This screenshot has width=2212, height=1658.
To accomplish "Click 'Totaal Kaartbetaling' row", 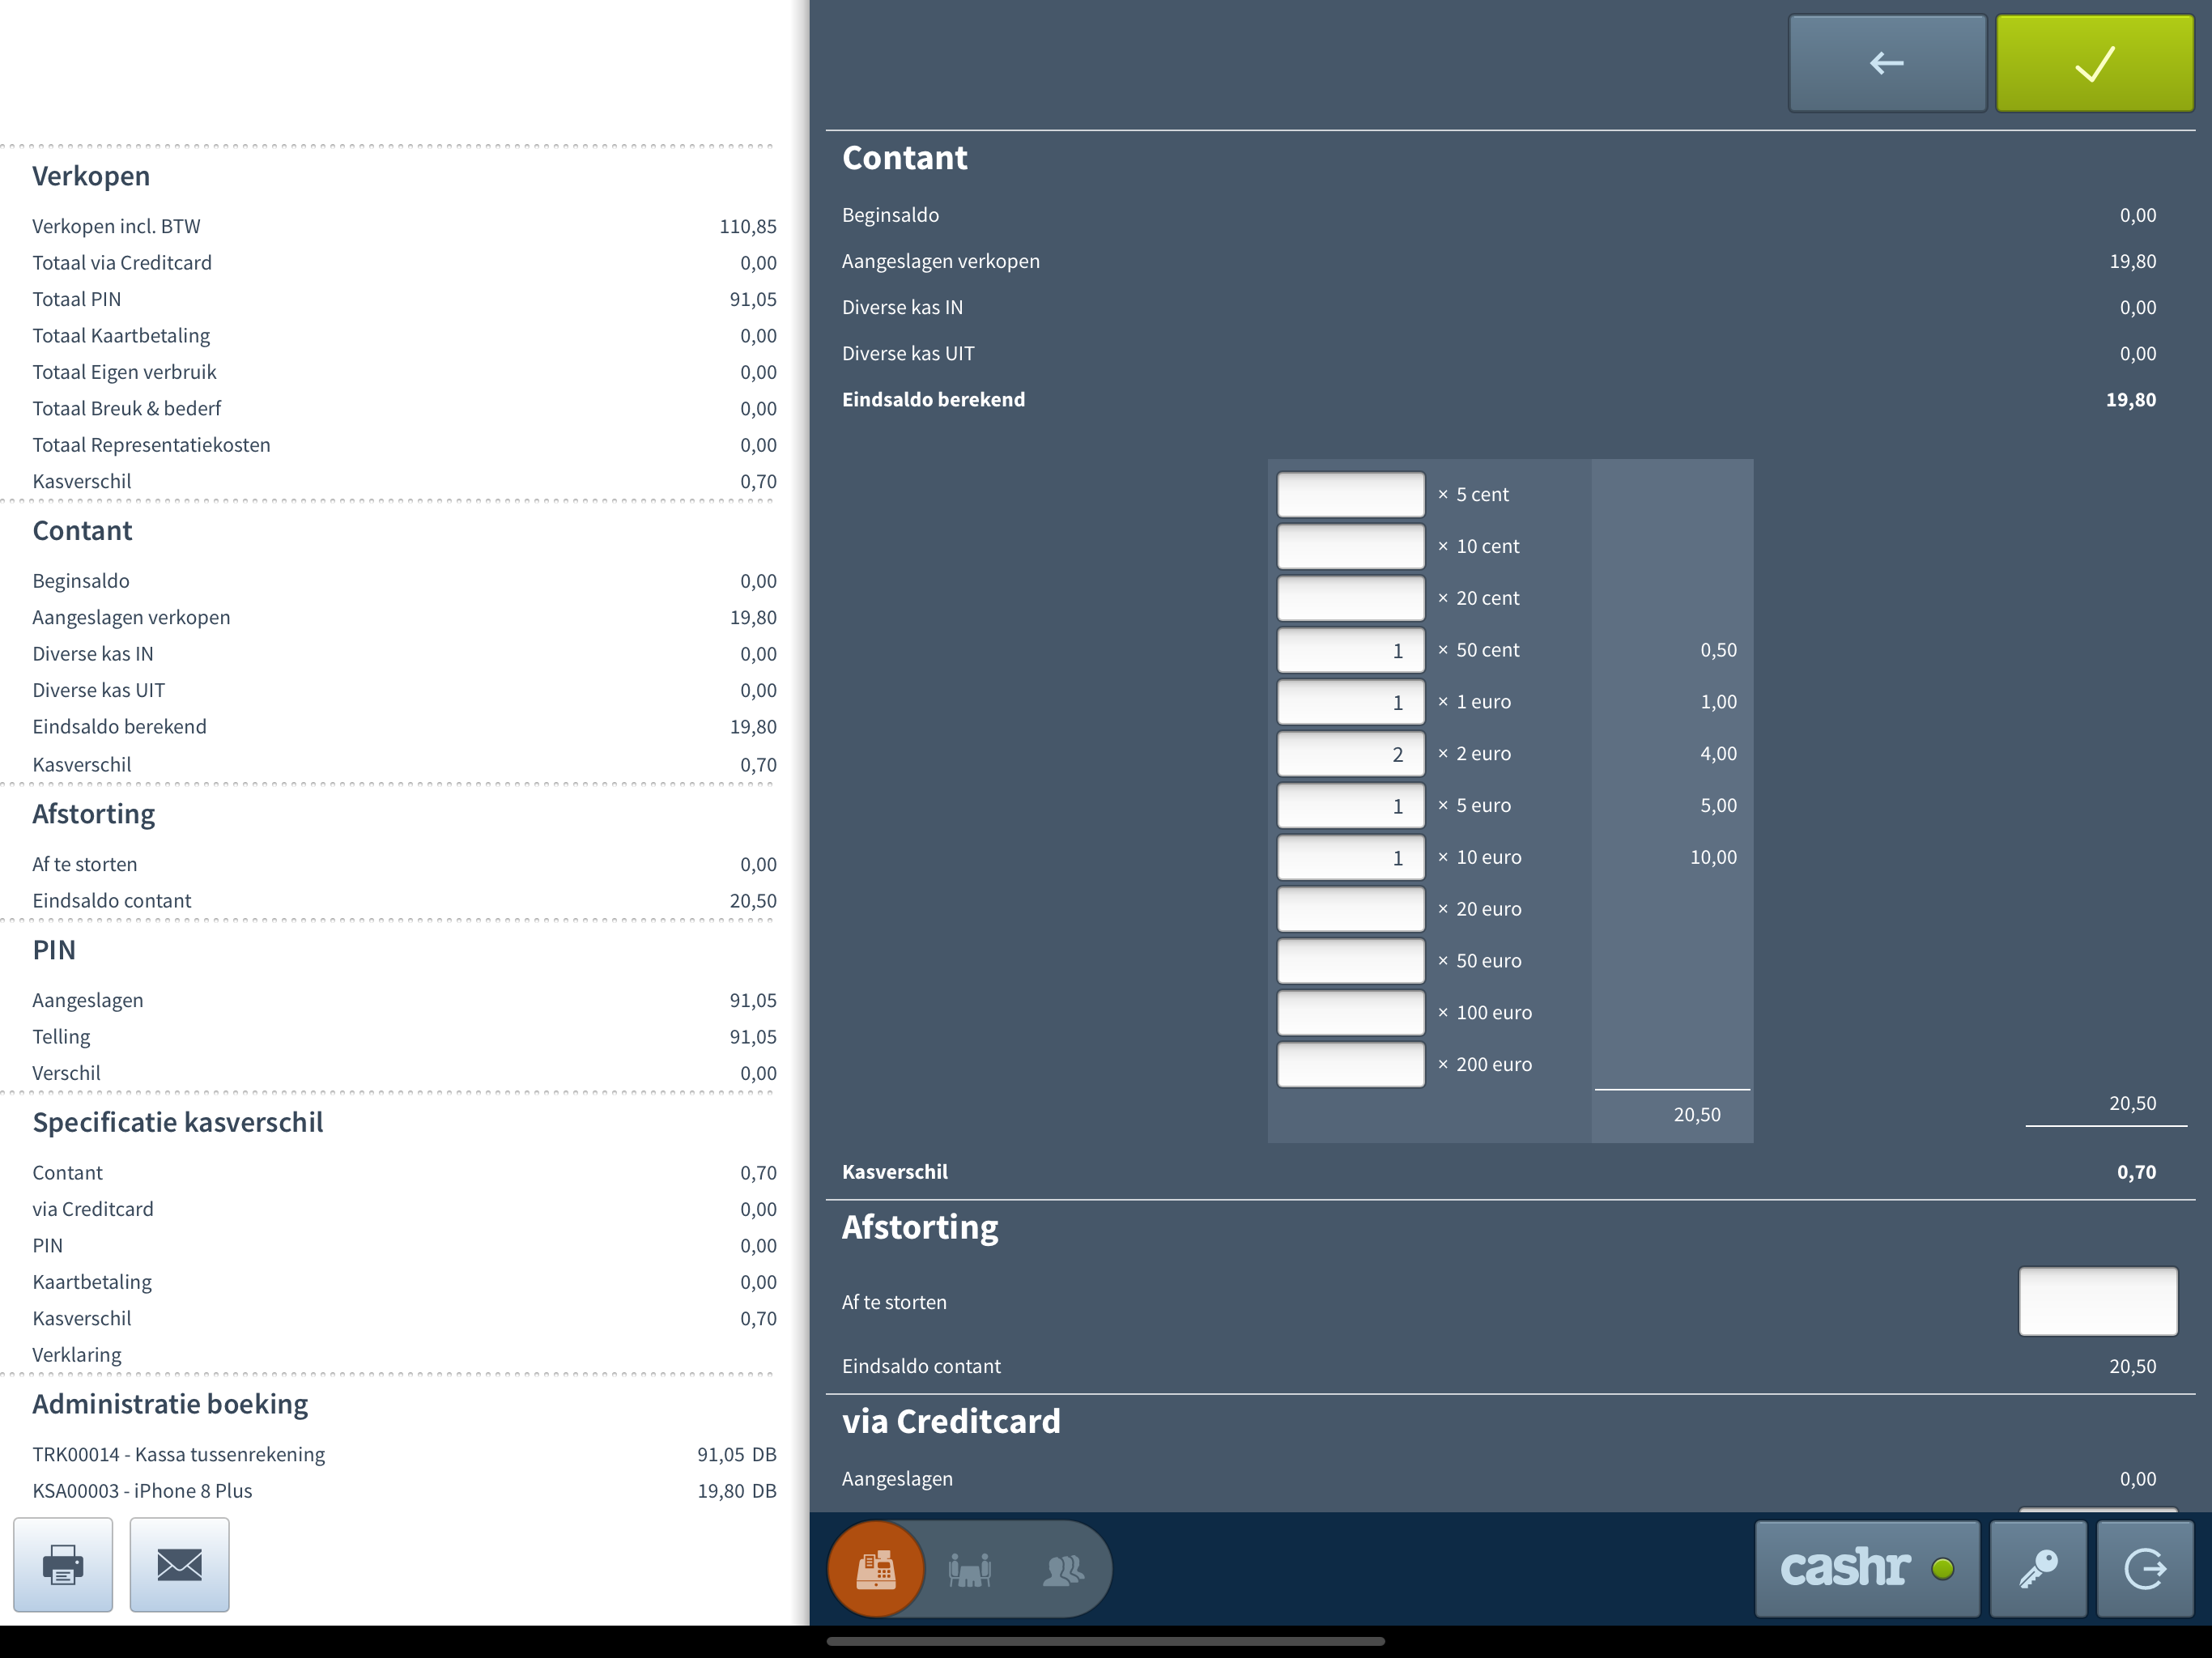I will (404, 336).
